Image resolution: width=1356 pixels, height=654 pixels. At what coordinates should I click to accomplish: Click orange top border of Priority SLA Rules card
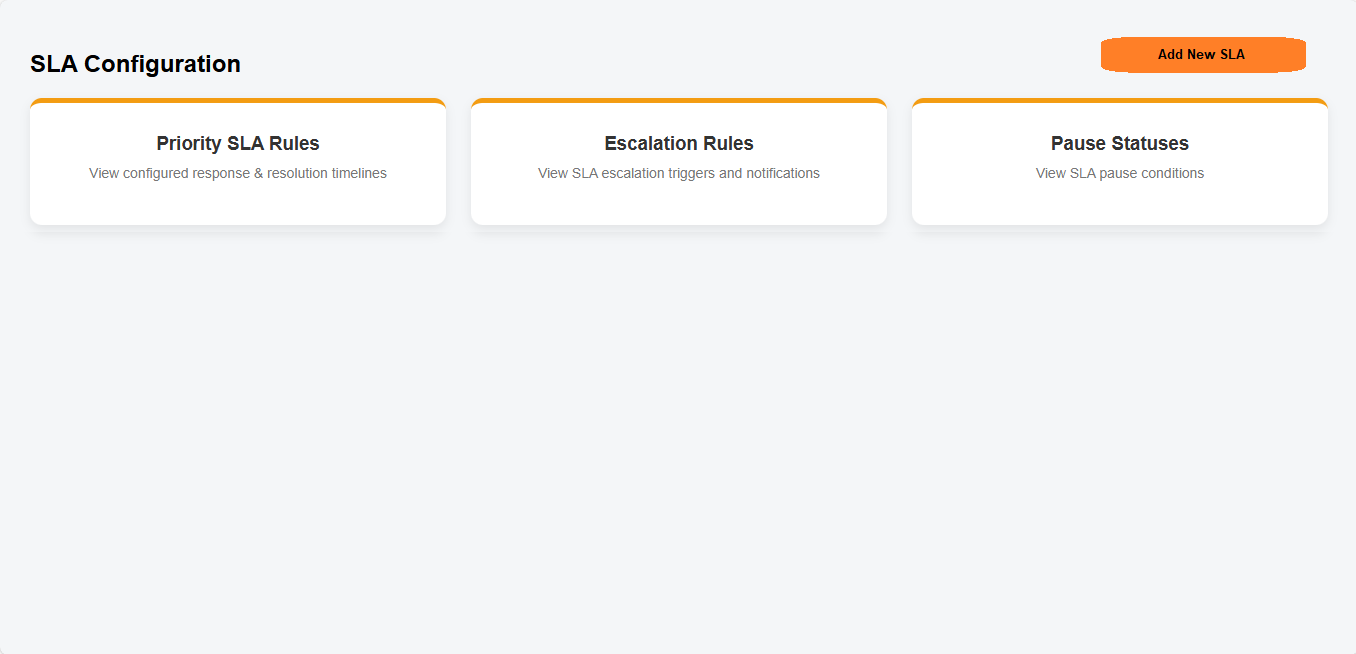point(238,101)
